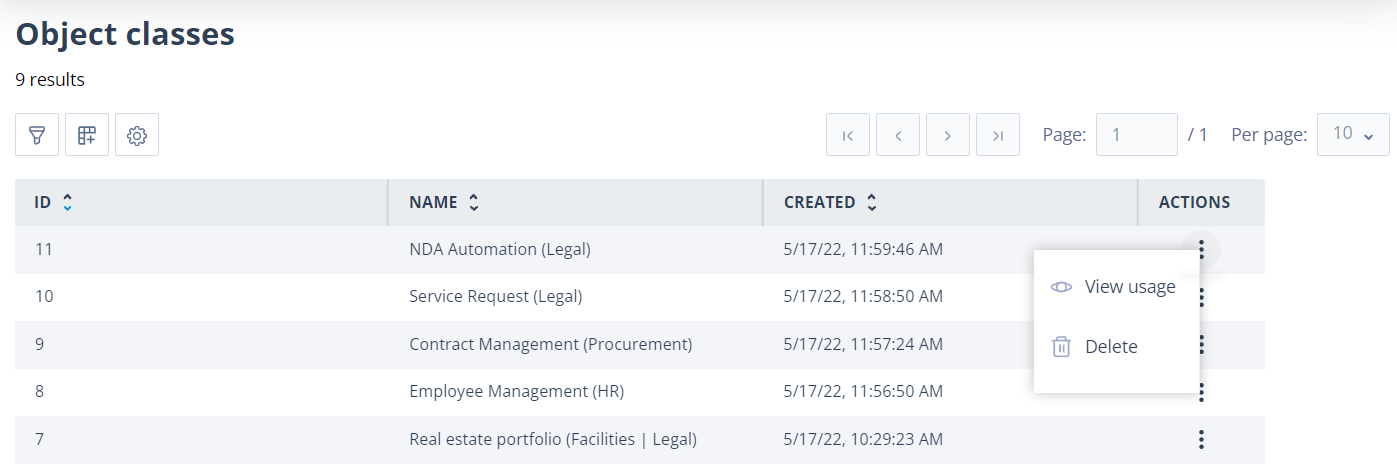Viewport: 1397px width, 470px height.
Task: Open actions menu for Employee Management (HR)
Action: click(x=1201, y=392)
